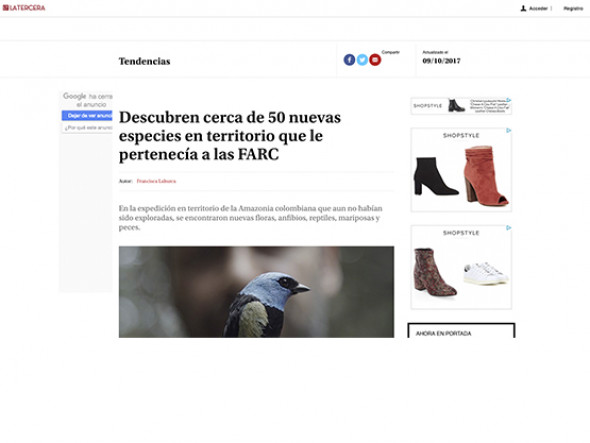Click '¿Por qué este anuncio?' option
This screenshot has height=443, width=590.
(x=87, y=128)
